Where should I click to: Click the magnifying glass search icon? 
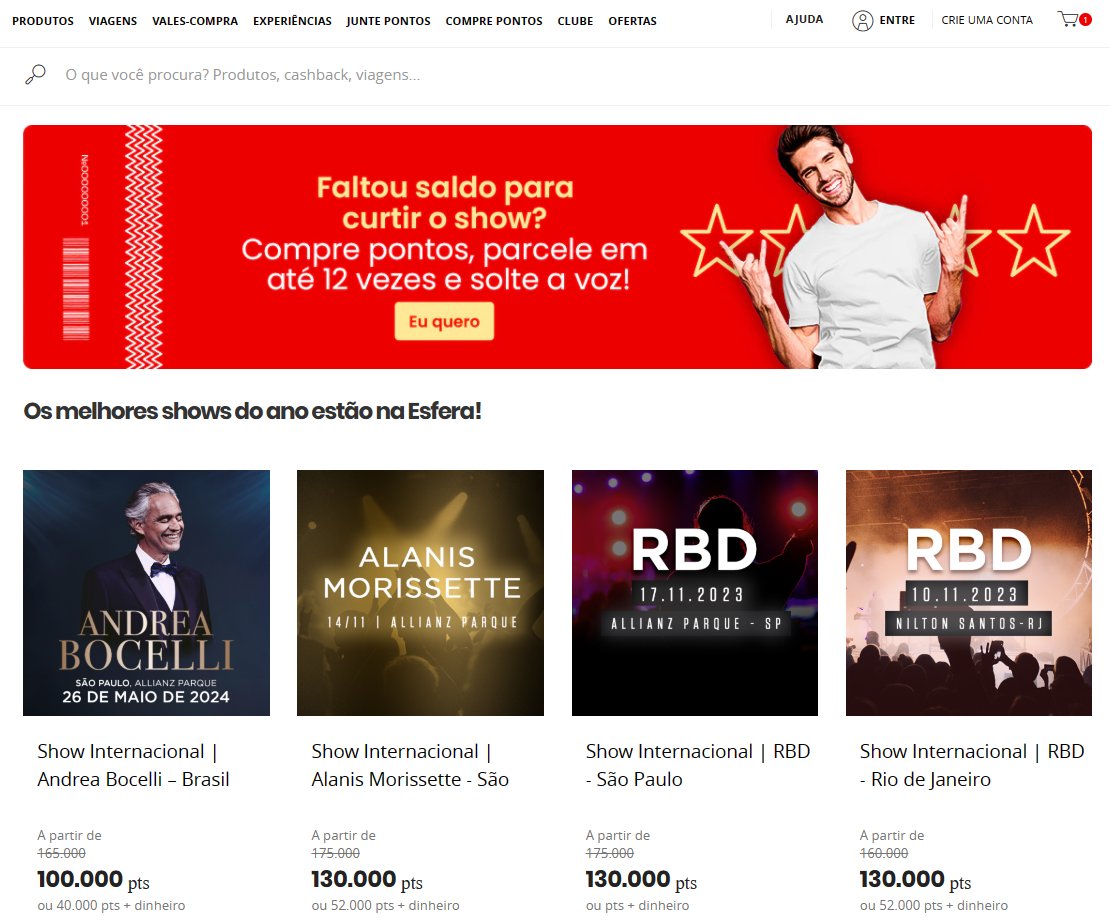pos(35,74)
